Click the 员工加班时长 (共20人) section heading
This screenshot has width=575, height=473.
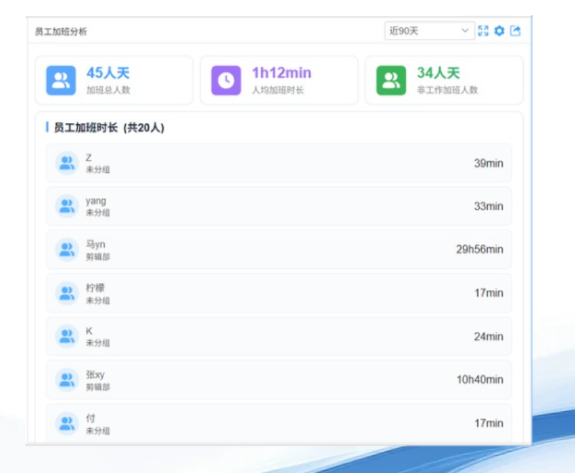109,128
